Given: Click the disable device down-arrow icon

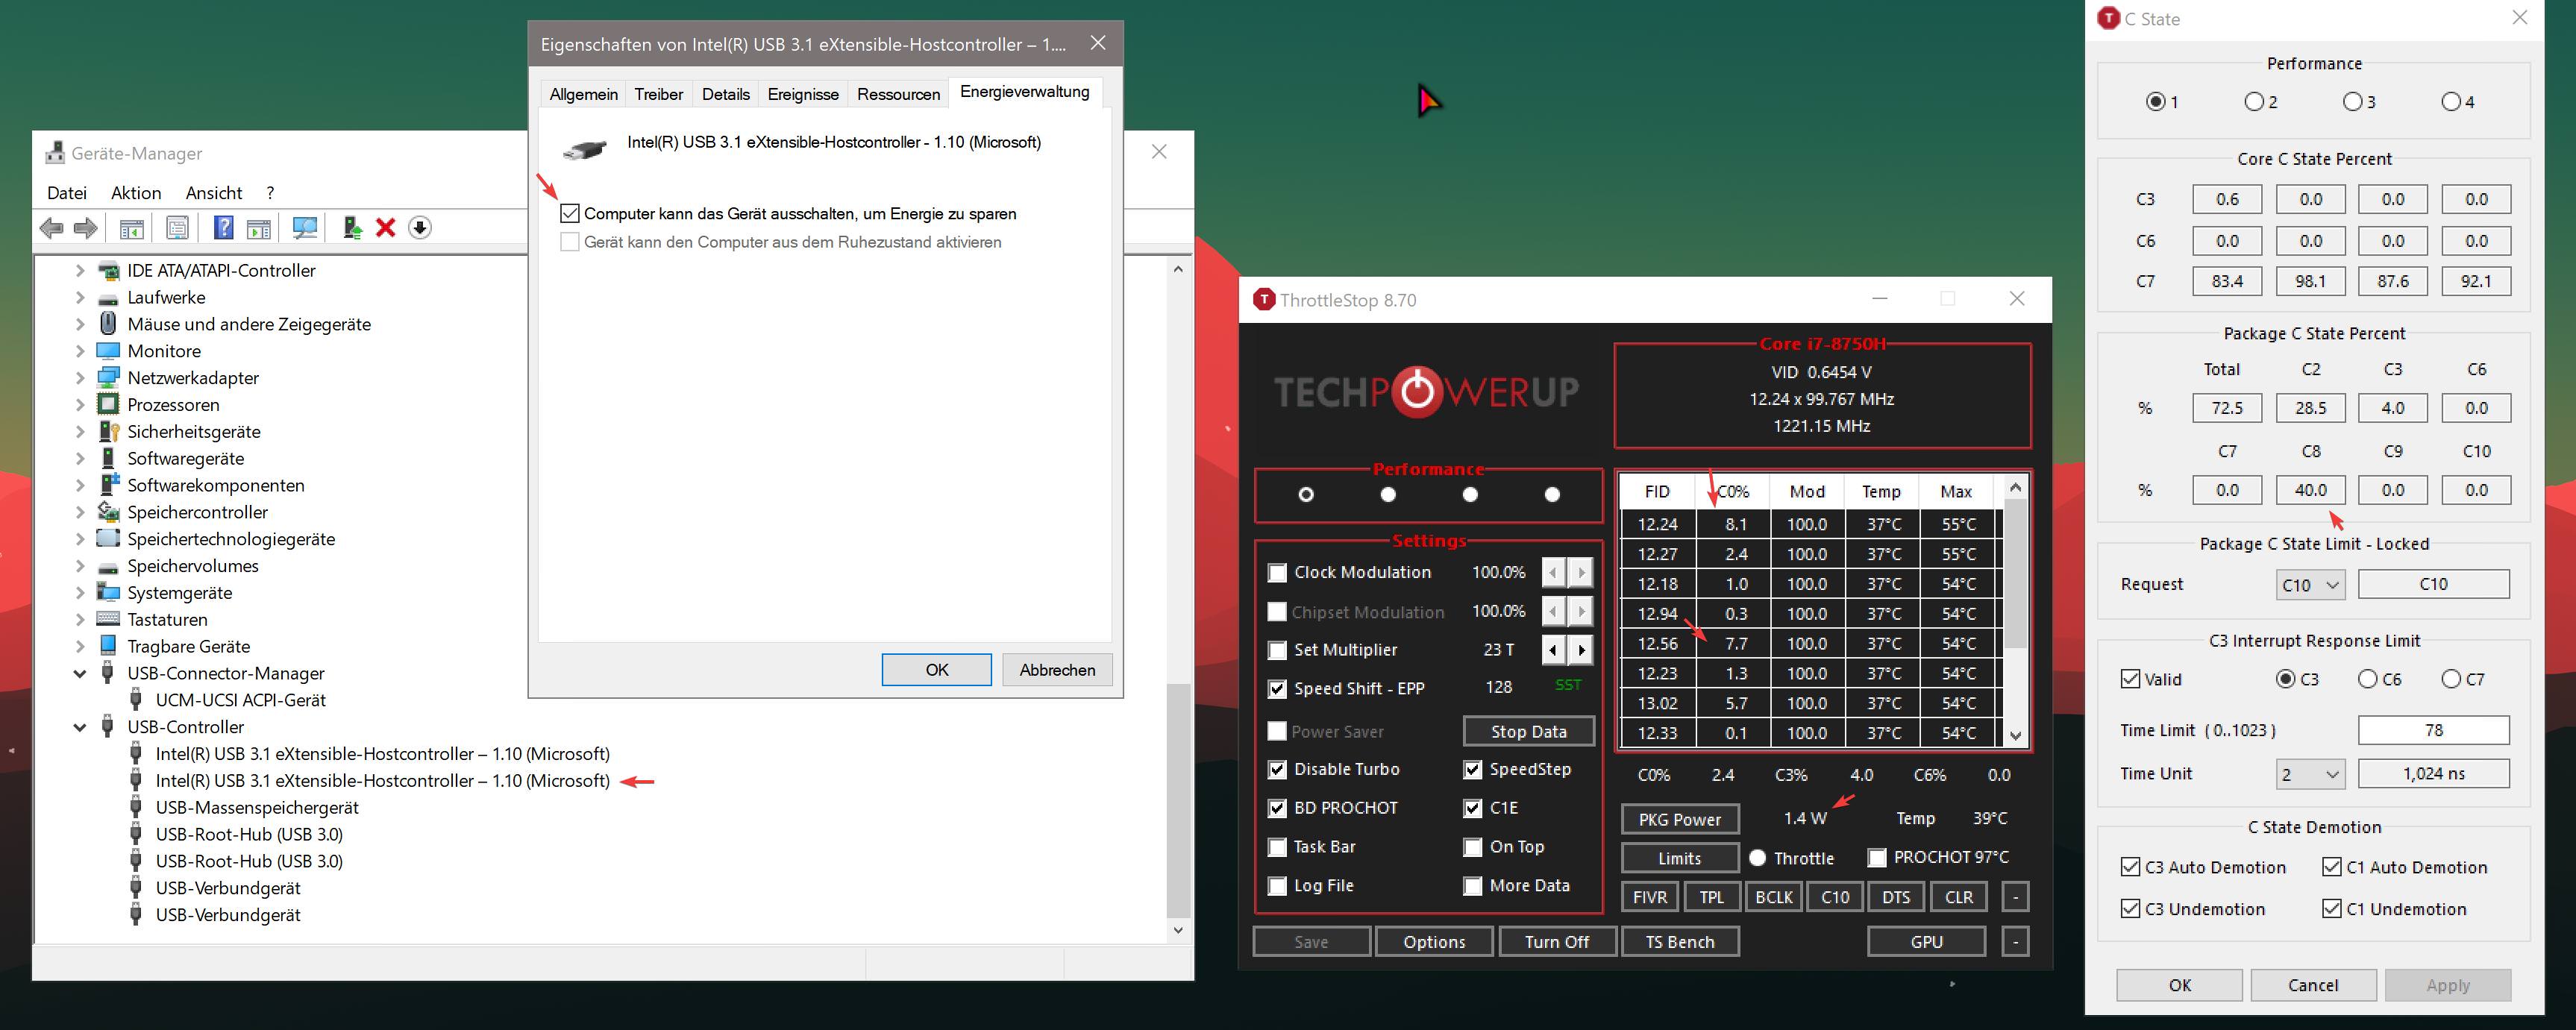Looking at the screenshot, I should click(420, 228).
